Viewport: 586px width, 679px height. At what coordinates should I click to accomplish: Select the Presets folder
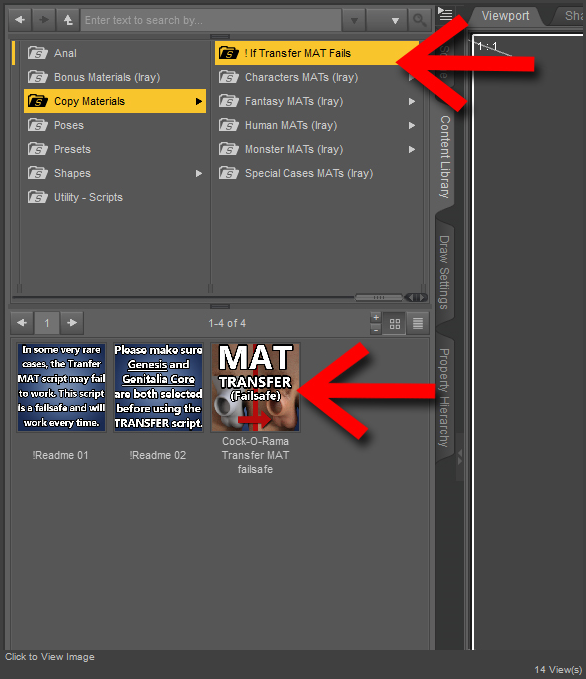tap(115, 149)
